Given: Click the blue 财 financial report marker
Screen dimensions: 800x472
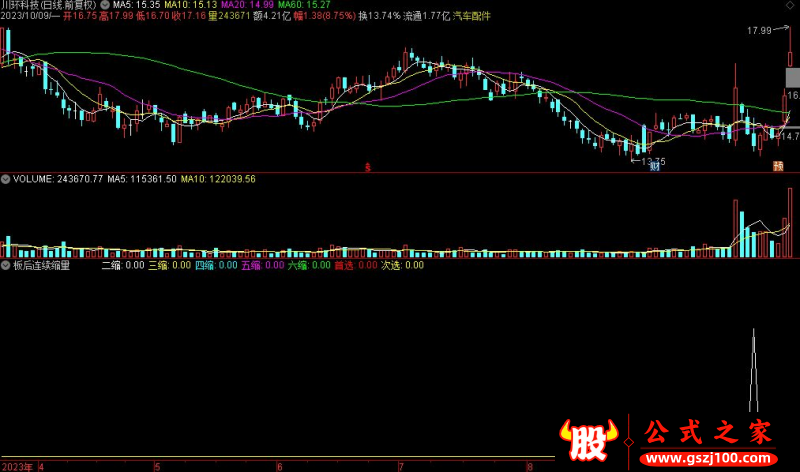Looking at the screenshot, I should click(654, 167).
